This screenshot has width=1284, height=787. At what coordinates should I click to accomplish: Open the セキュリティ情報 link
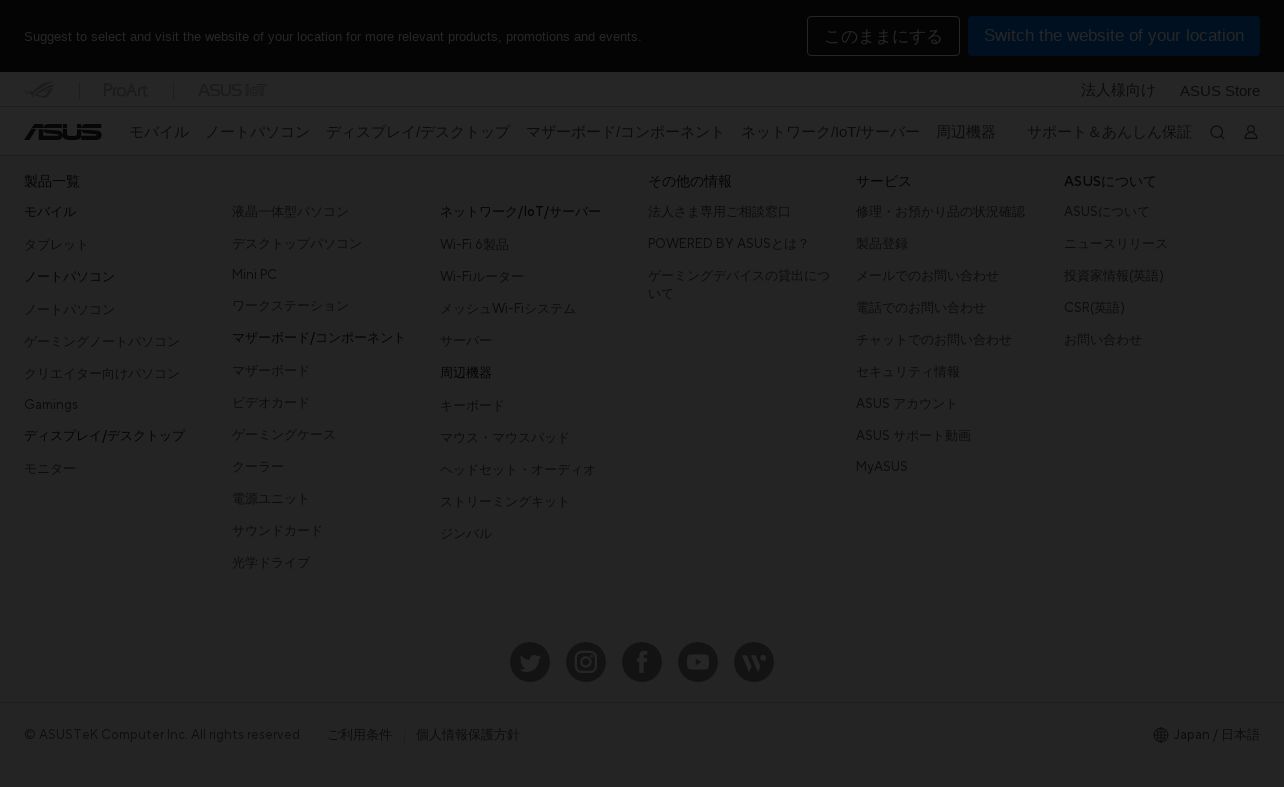pos(908,372)
